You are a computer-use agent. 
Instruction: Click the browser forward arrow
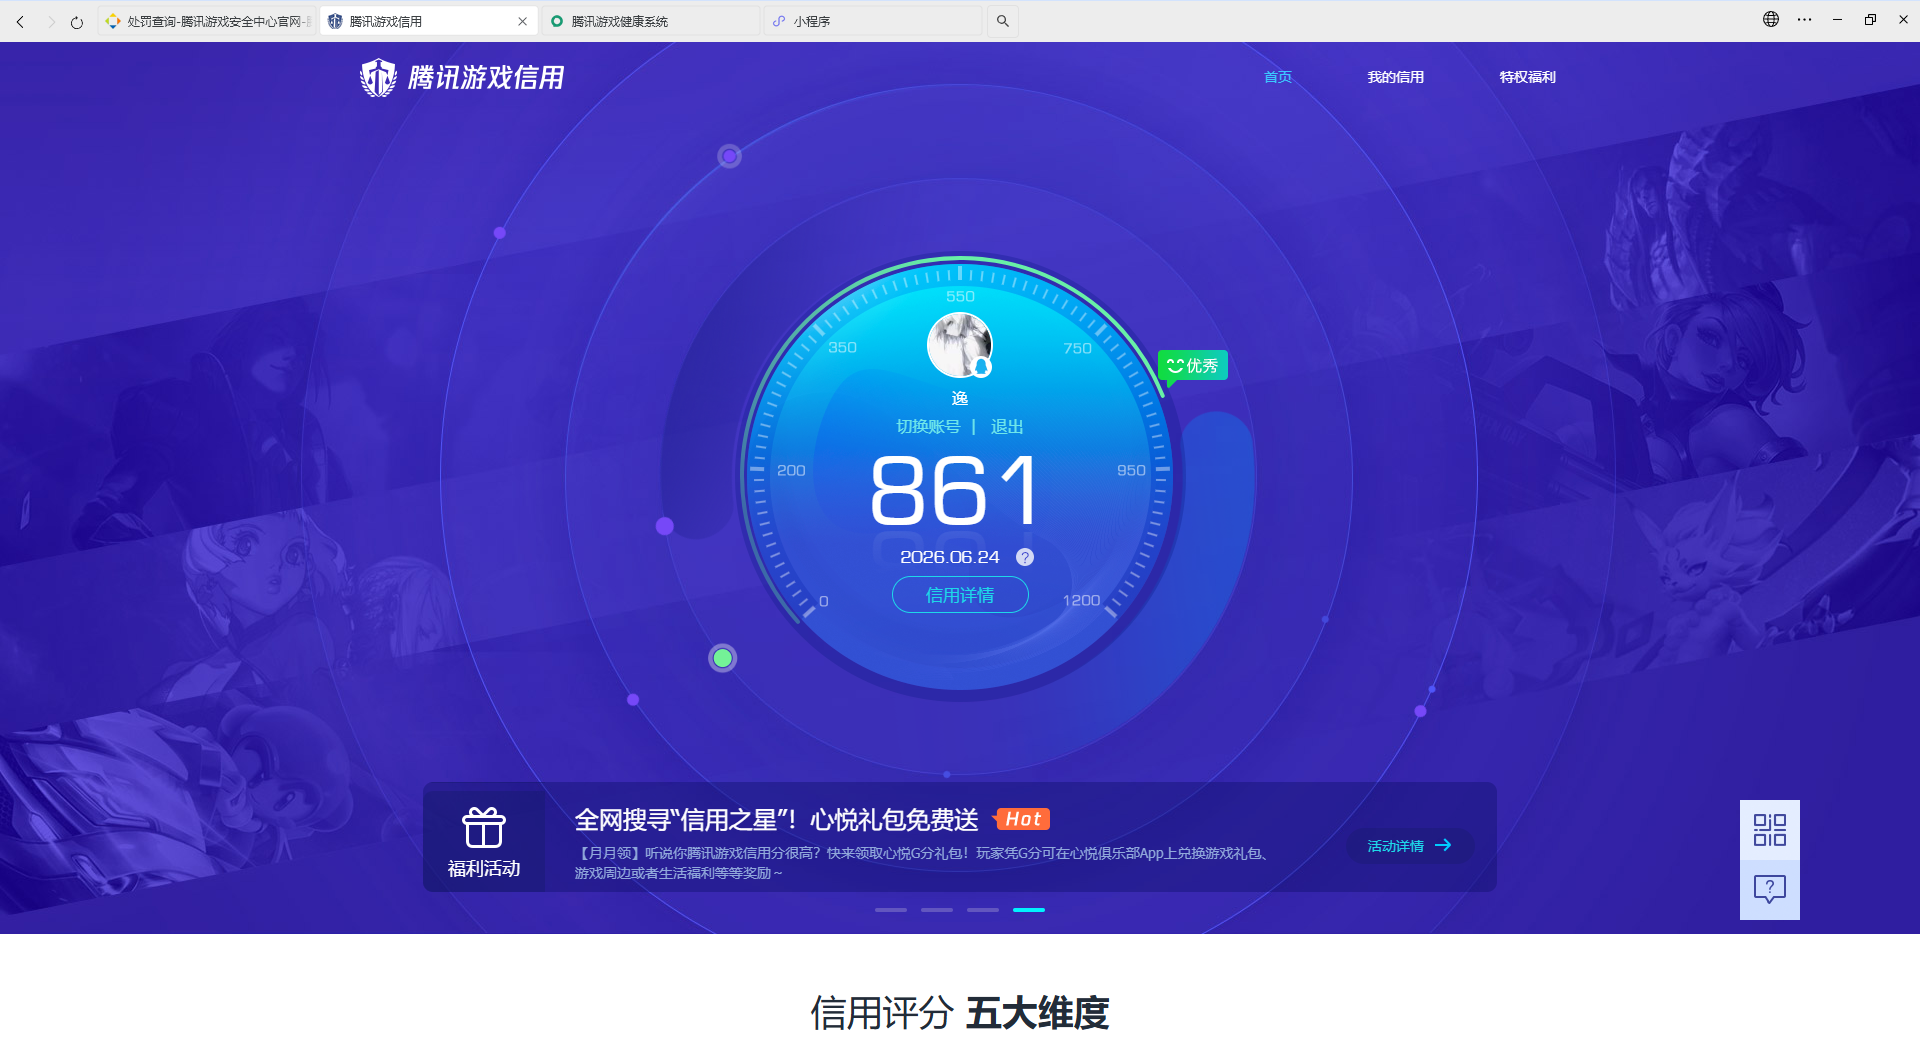pos(50,21)
